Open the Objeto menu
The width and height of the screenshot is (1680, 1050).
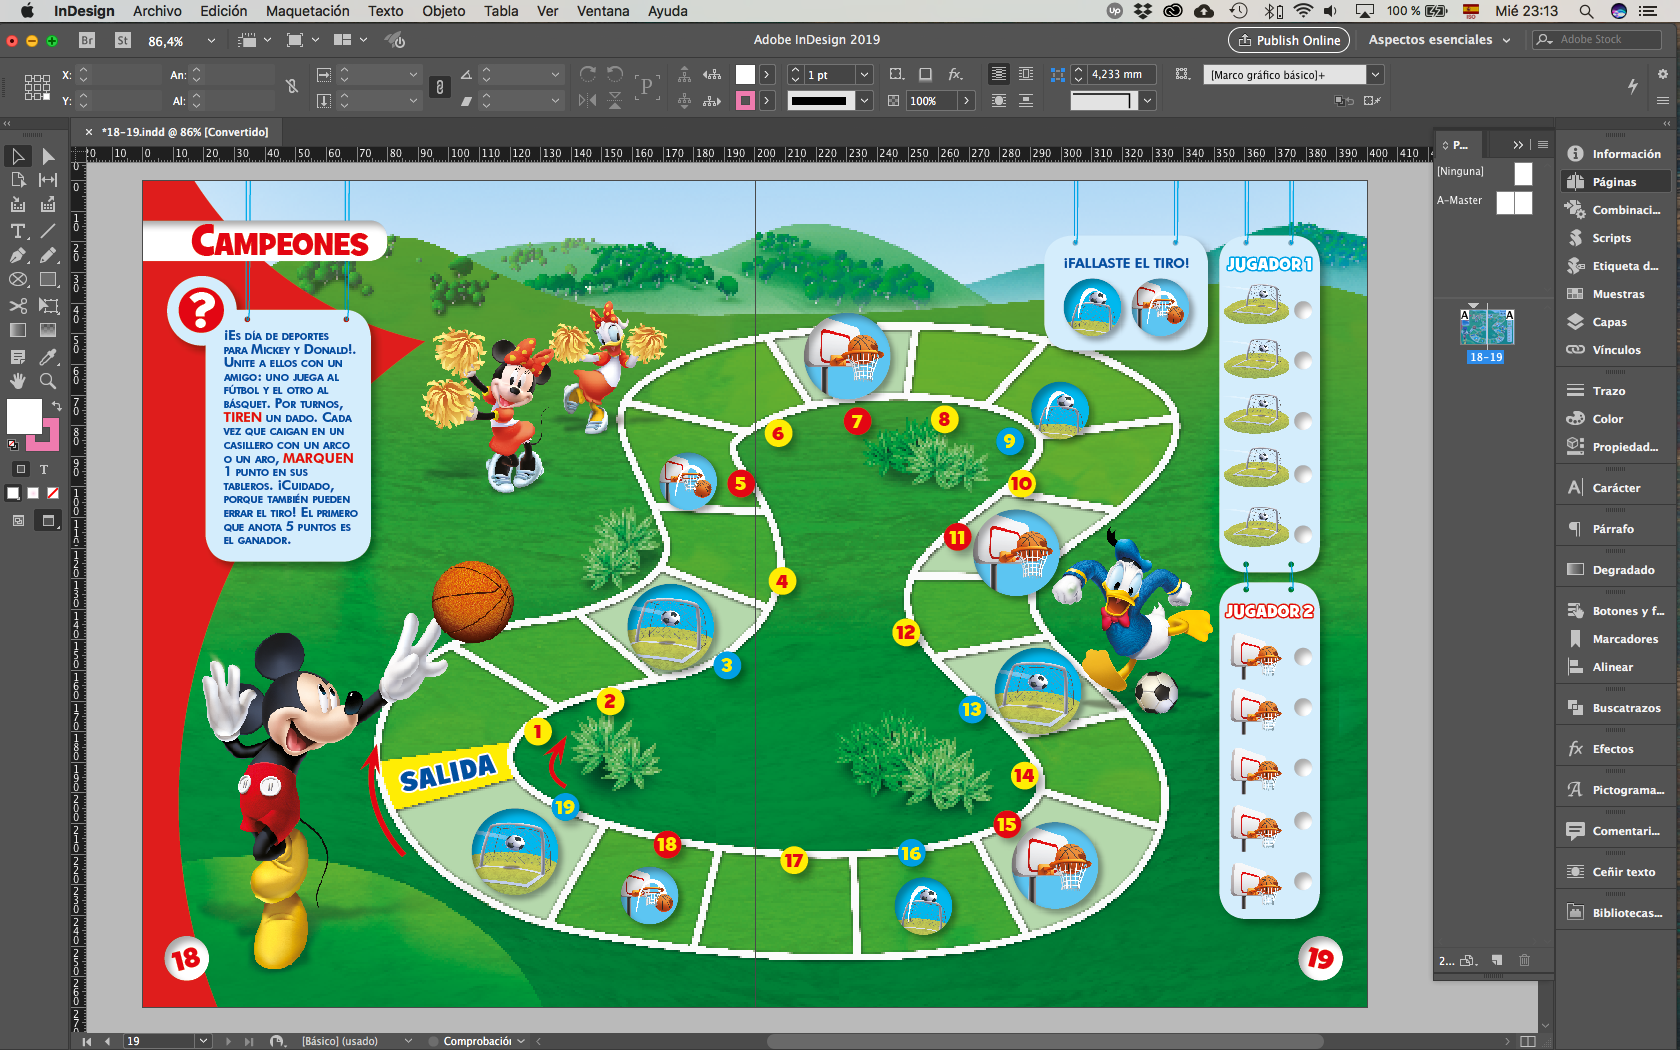pyautogui.click(x=443, y=11)
